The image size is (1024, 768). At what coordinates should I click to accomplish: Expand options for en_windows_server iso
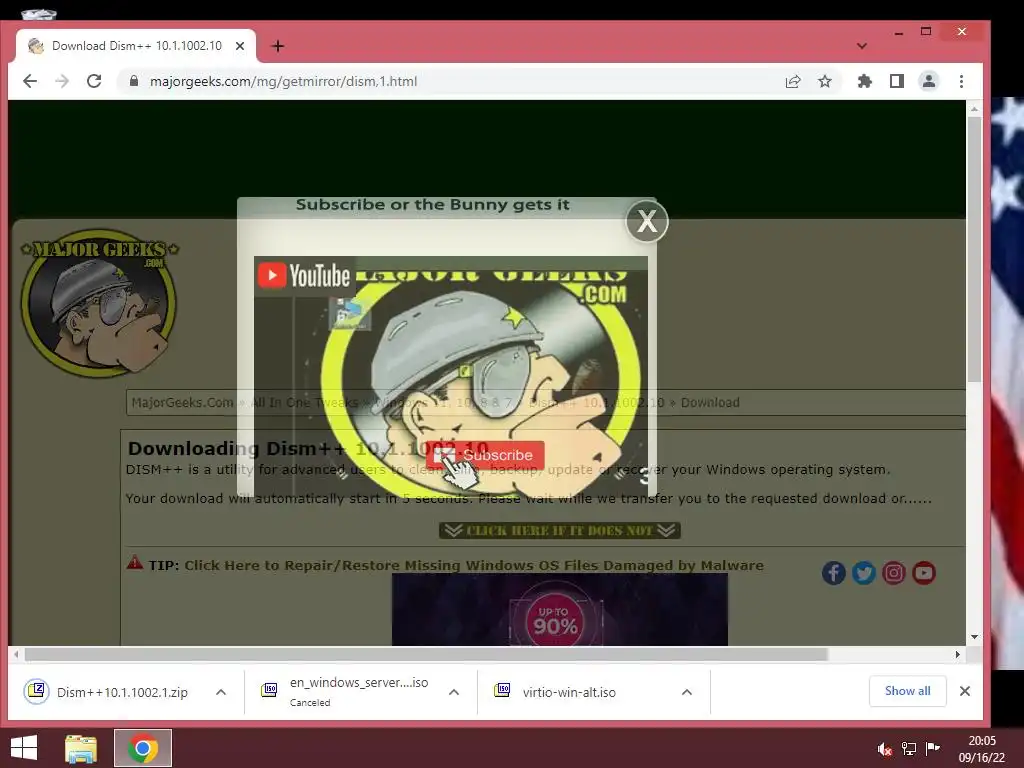click(x=454, y=692)
